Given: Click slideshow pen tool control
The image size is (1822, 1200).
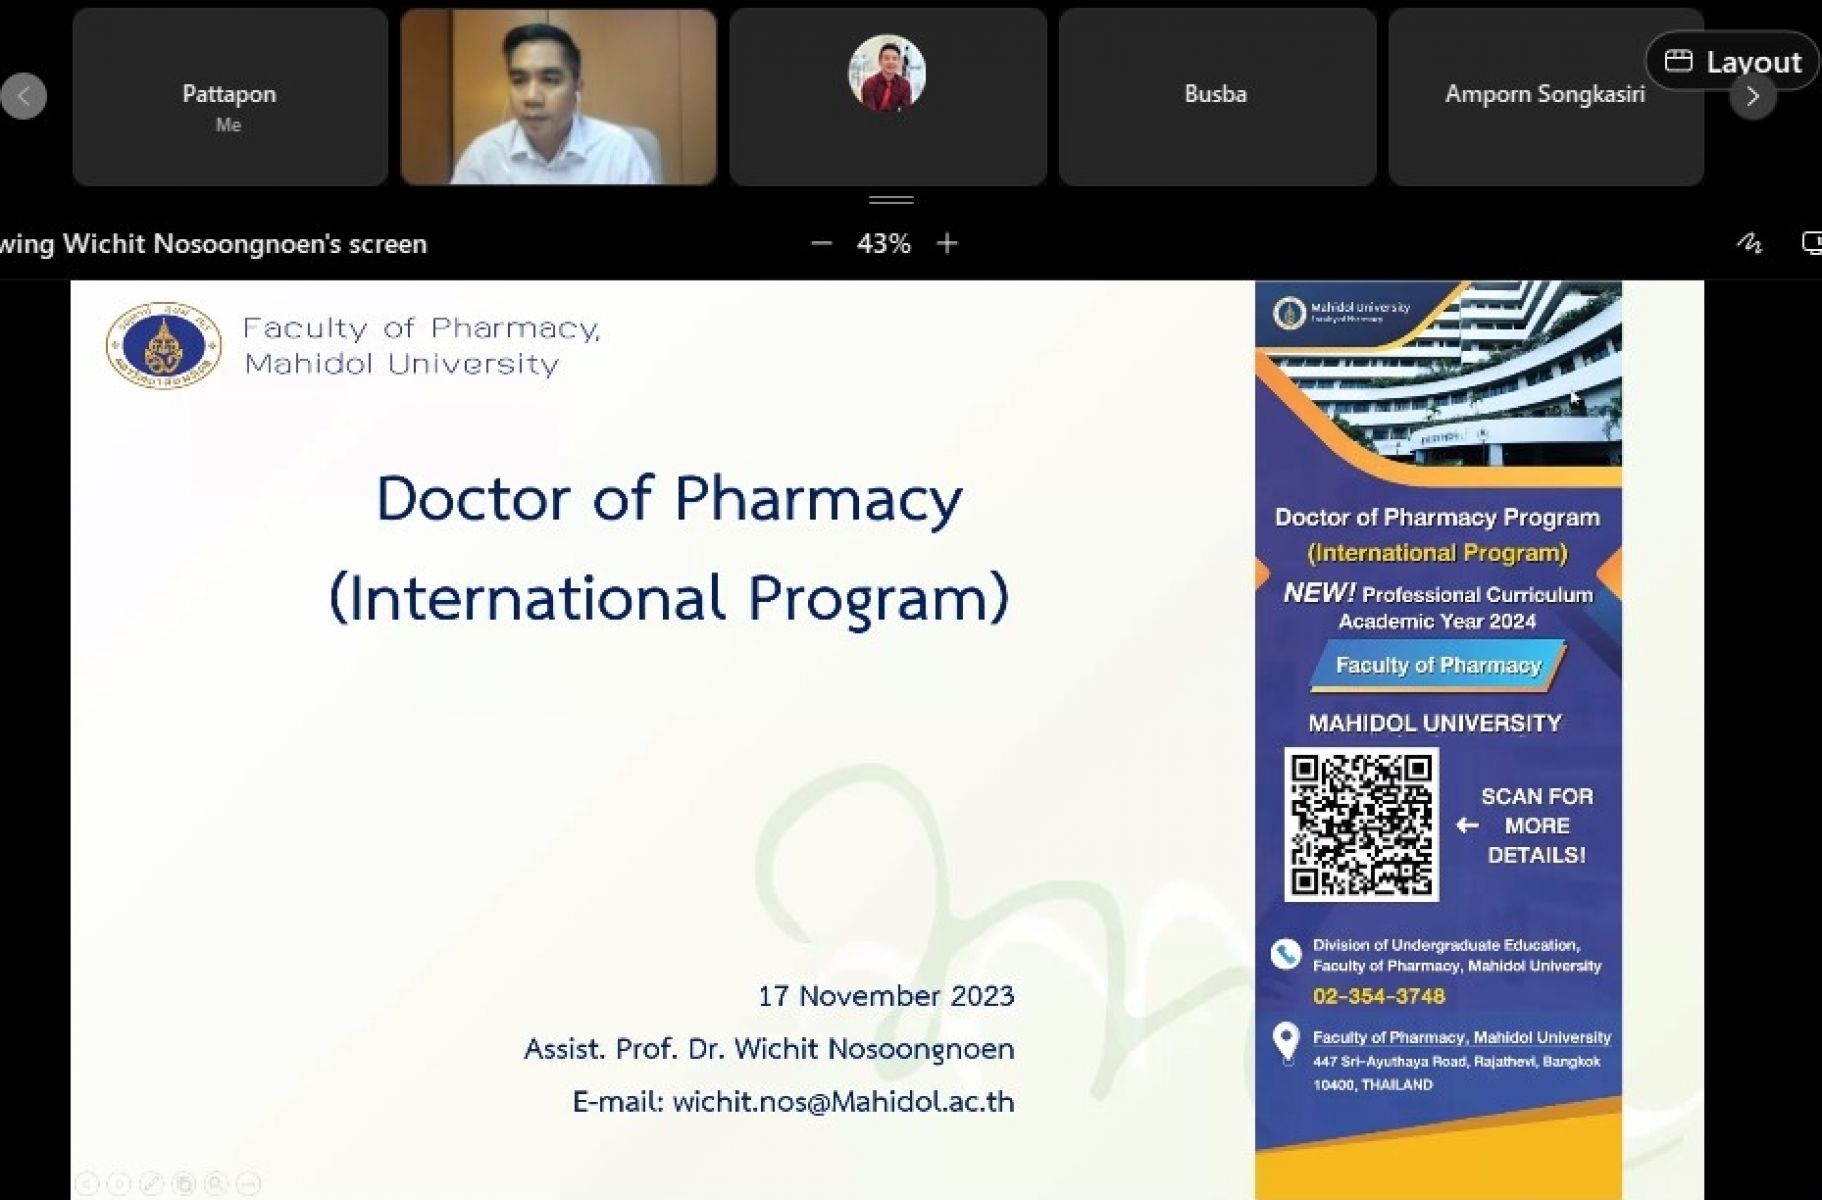Looking at the screenshot, I should click(151, 1184).
